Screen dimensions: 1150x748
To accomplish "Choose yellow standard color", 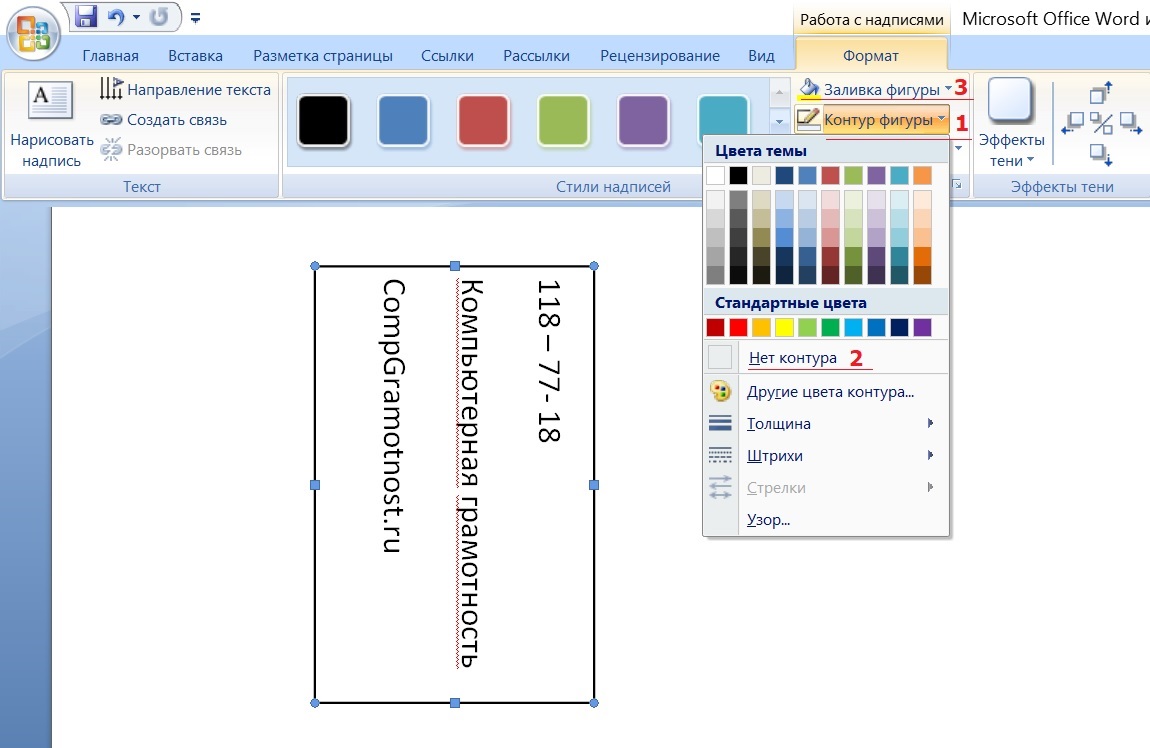I will click(x=785, y=327).
